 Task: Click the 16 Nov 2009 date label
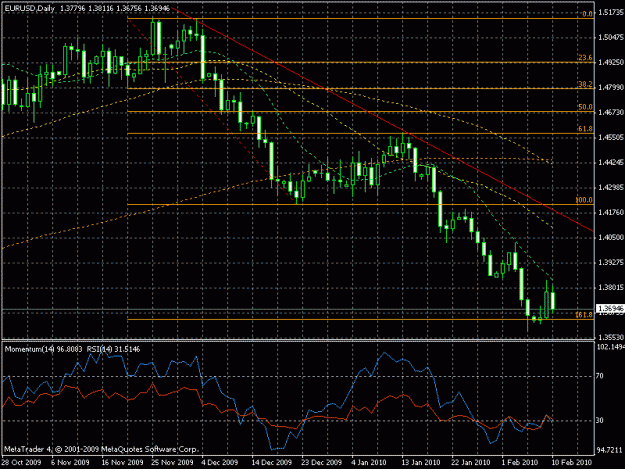click(122, 462)
